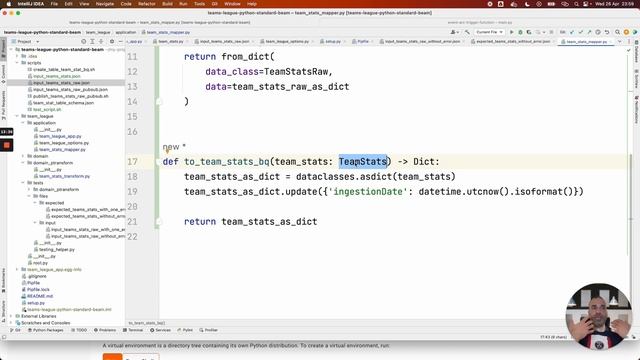Collapse the team_league folder in tree
The height and width of the screenshot is (360, 640).
[x=17, y=116]
